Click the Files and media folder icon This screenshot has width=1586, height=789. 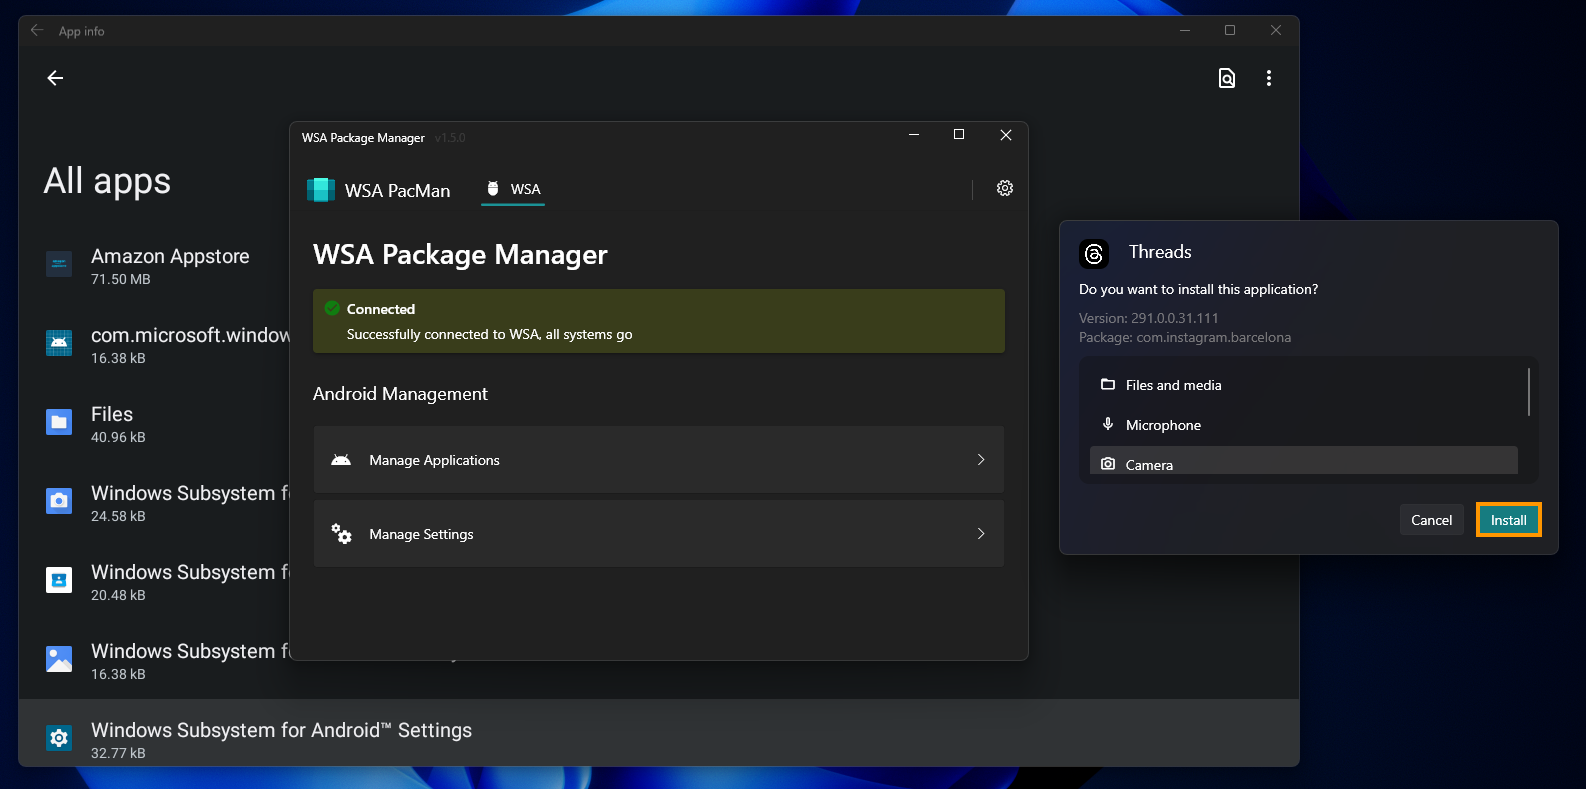[1108, 384]
